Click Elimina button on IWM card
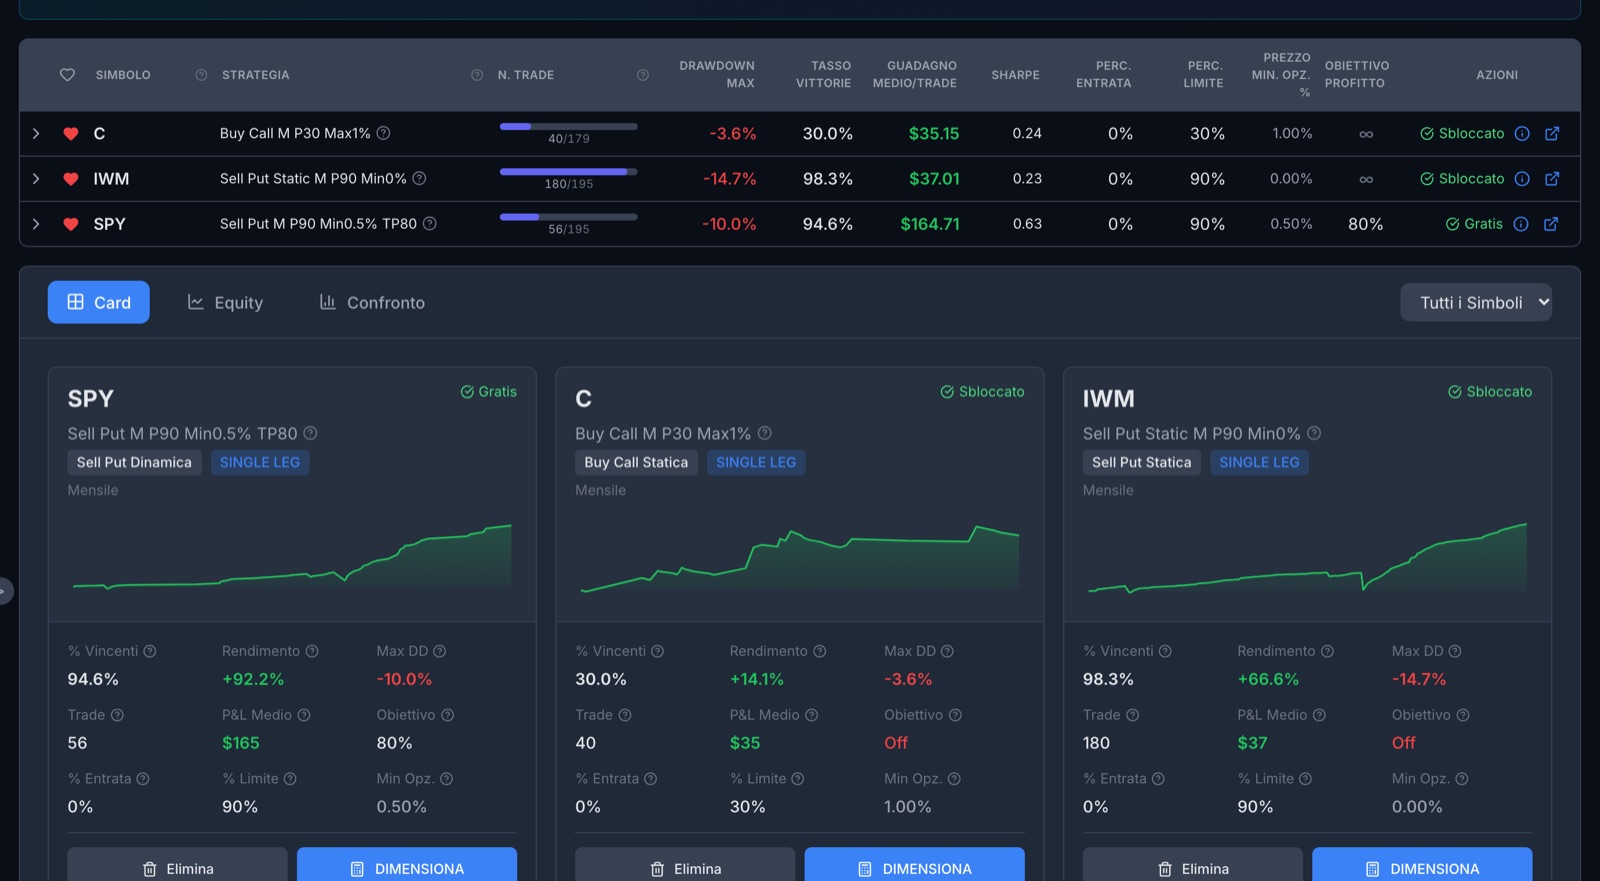Screen dimensions: 1600x881 coord(1193,866)
